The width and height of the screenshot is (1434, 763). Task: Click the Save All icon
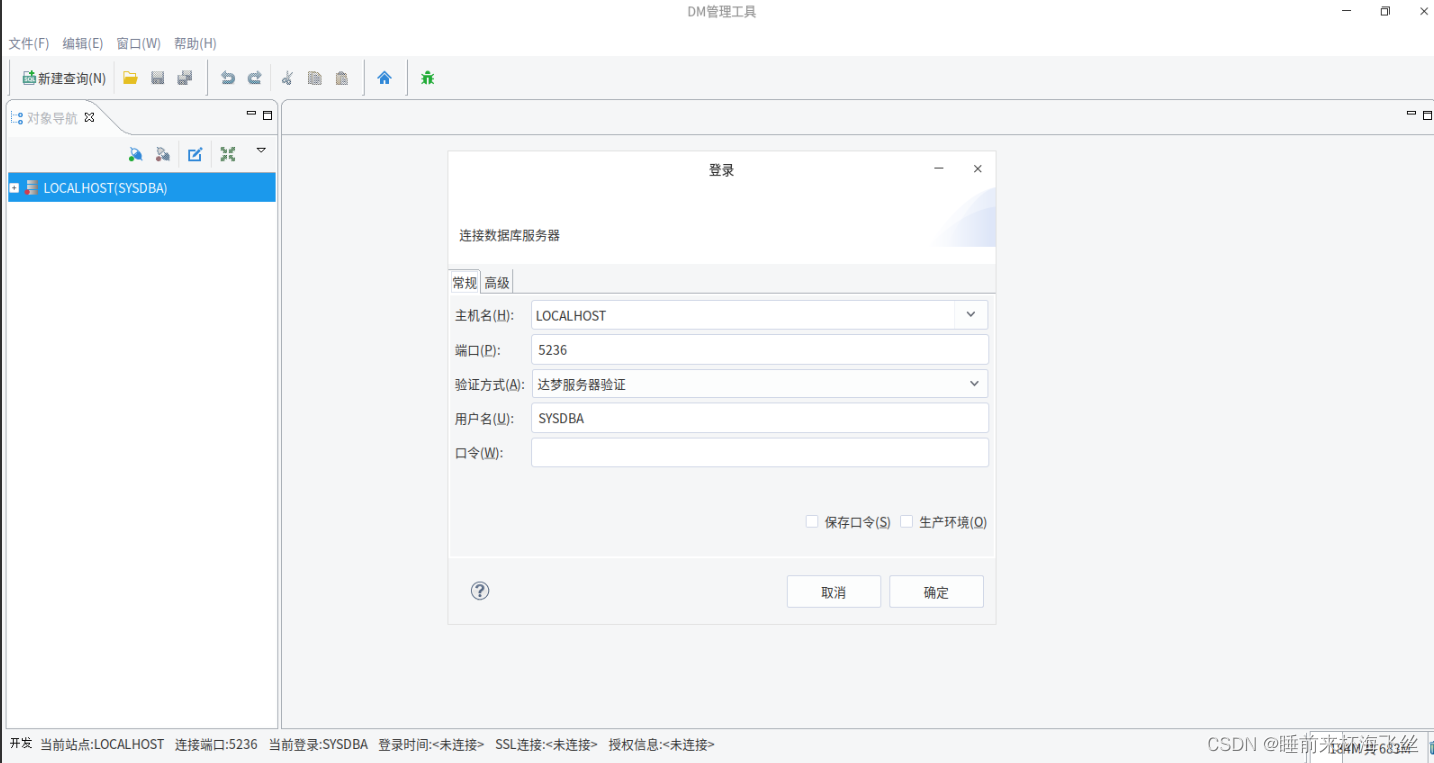(185, 78)
